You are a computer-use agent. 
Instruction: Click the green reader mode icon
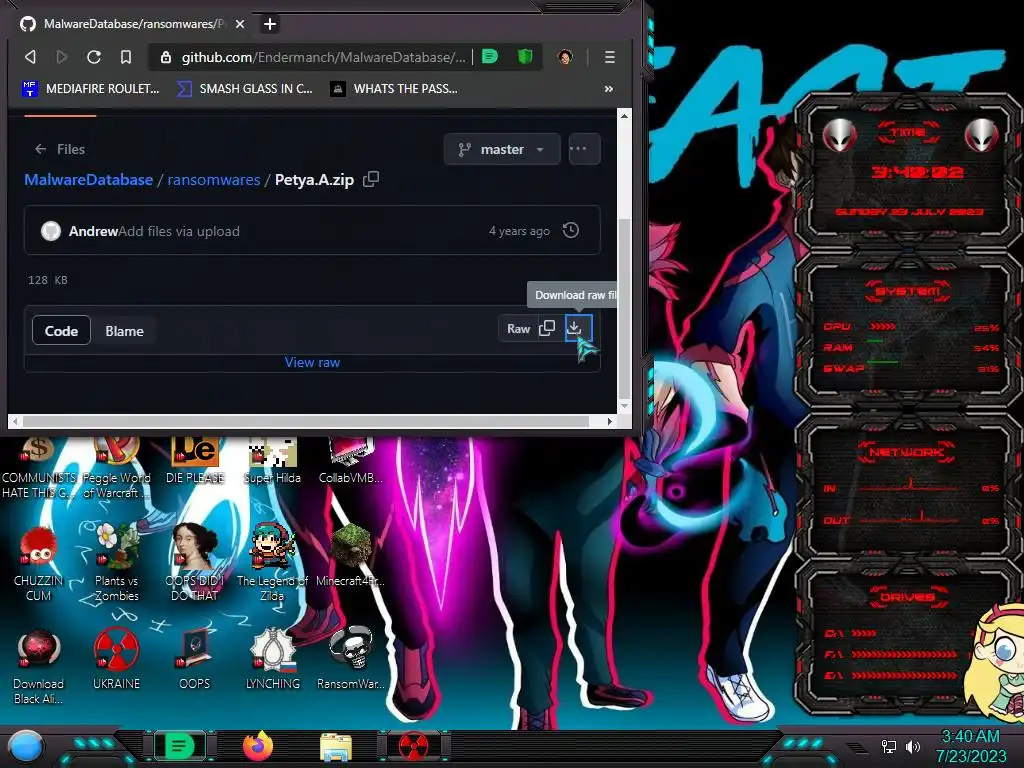[x=490, y=57]
